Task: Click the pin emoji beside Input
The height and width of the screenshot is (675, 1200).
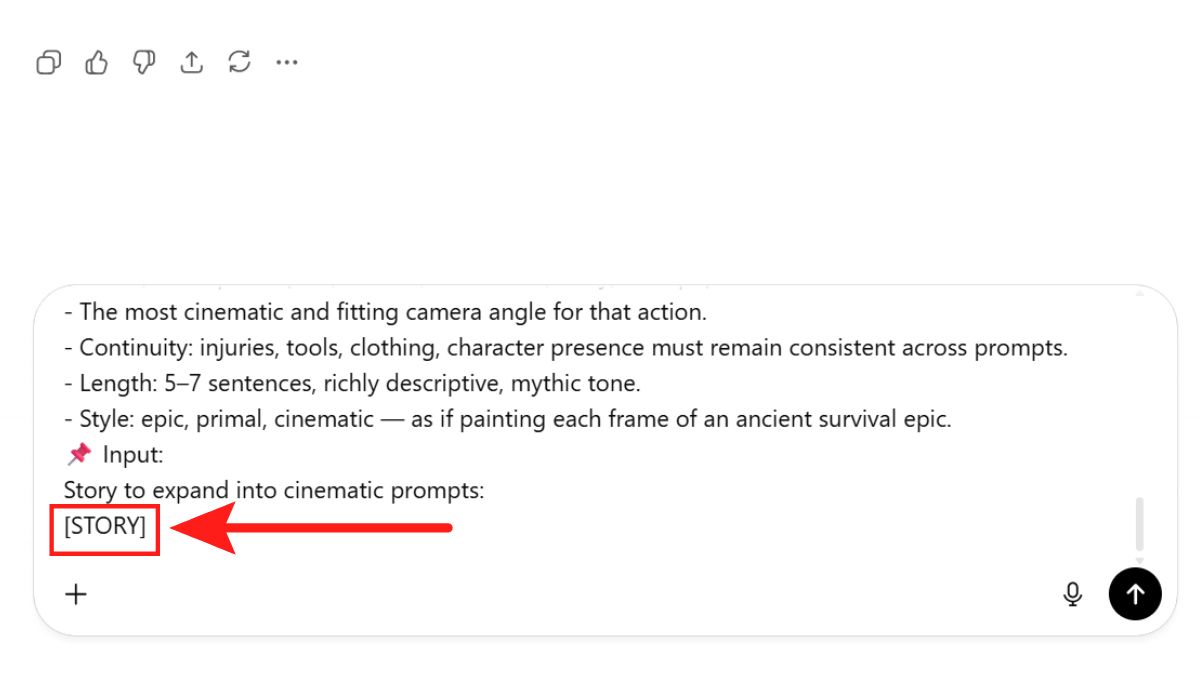Action: [x=78, y=455]
